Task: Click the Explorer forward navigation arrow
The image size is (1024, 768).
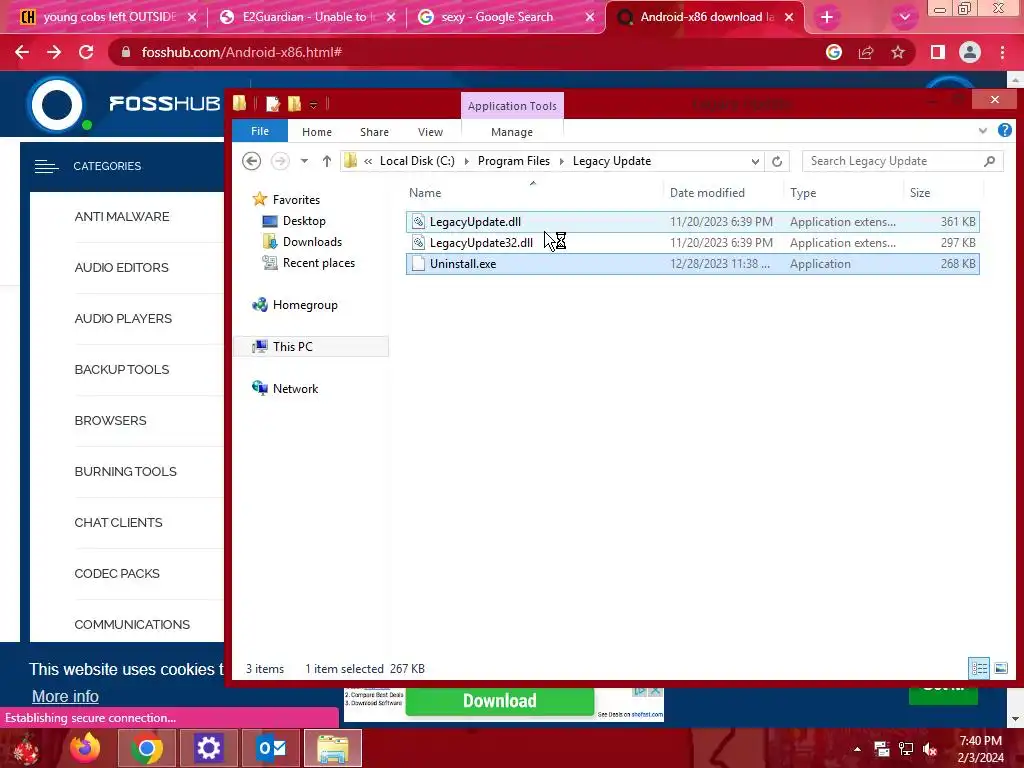Action: [x=280, y=161]
